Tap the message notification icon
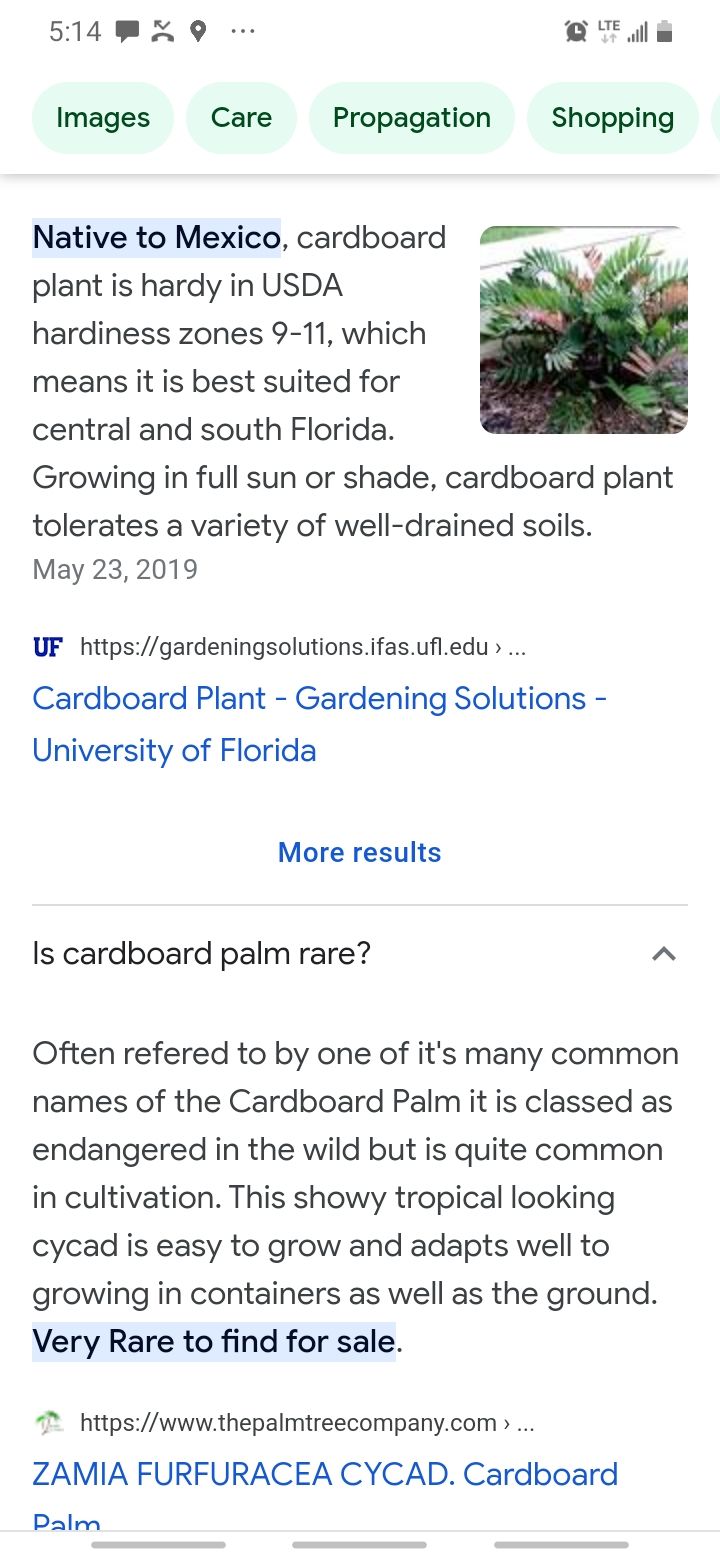The width and height of the screenshot is (720, 1560). pos(127,32)
